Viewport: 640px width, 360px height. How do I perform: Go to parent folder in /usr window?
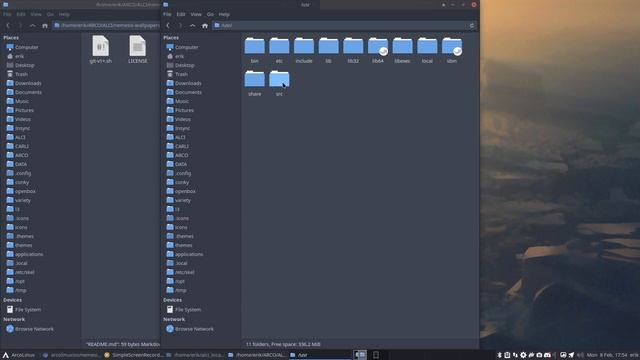193,25
